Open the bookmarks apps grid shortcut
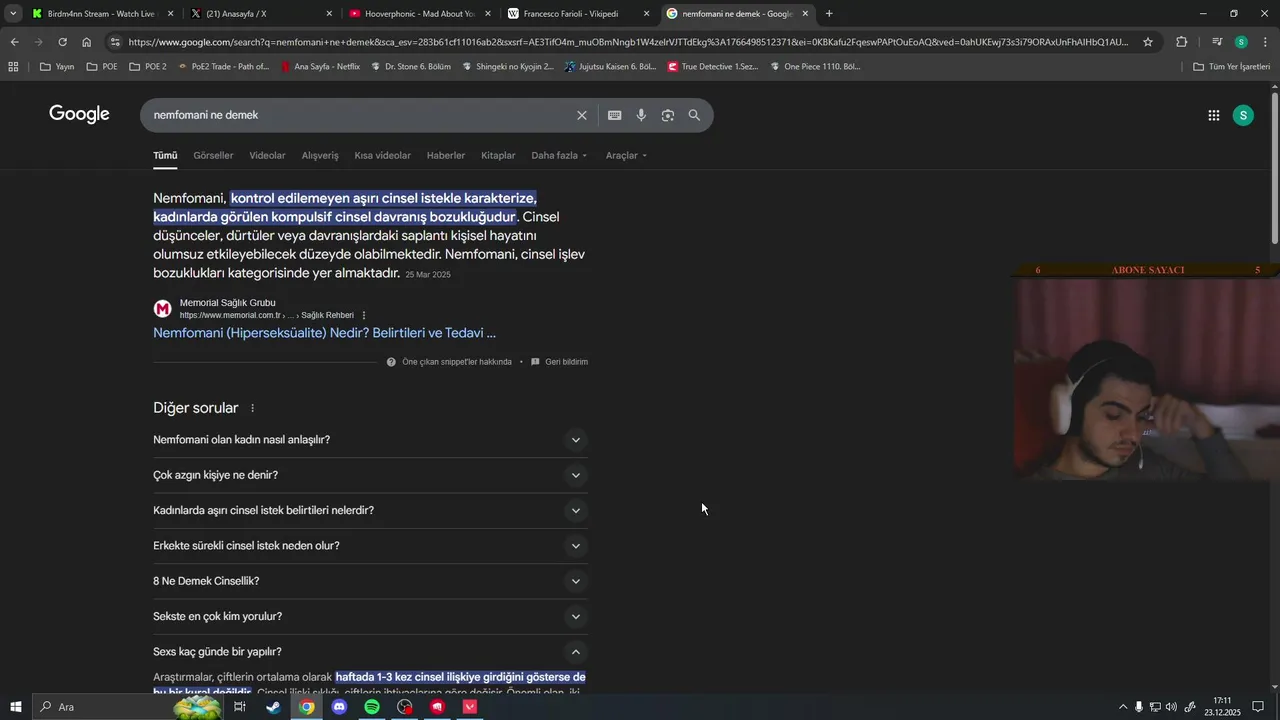The width and height of the screenshot is (1280, 720). (x=13, y=67)
